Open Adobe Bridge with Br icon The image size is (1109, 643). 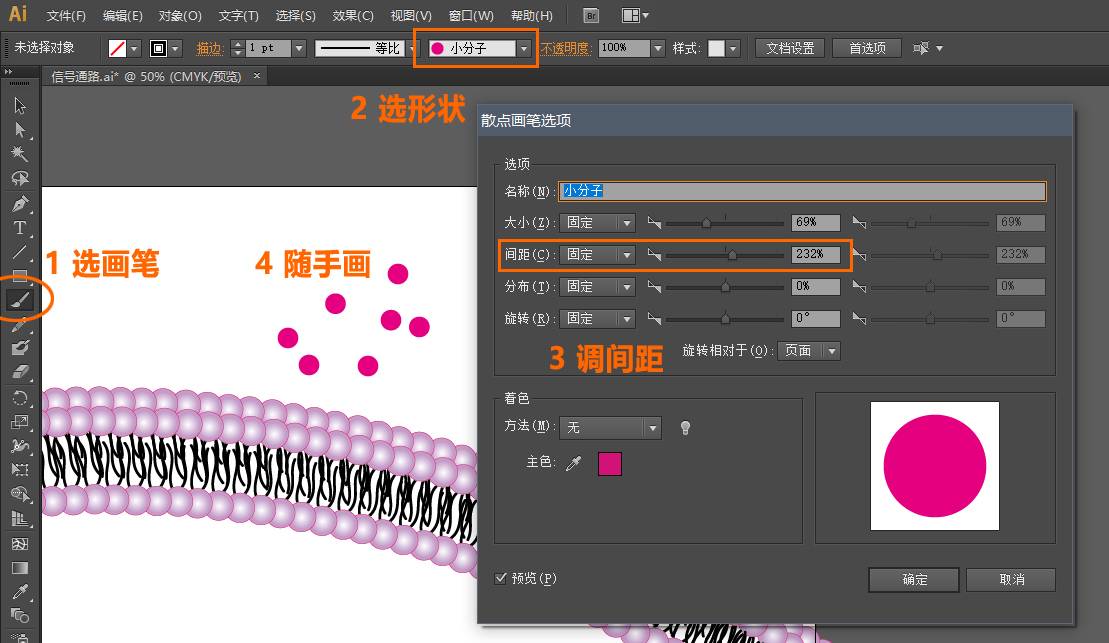coord(591,16)
